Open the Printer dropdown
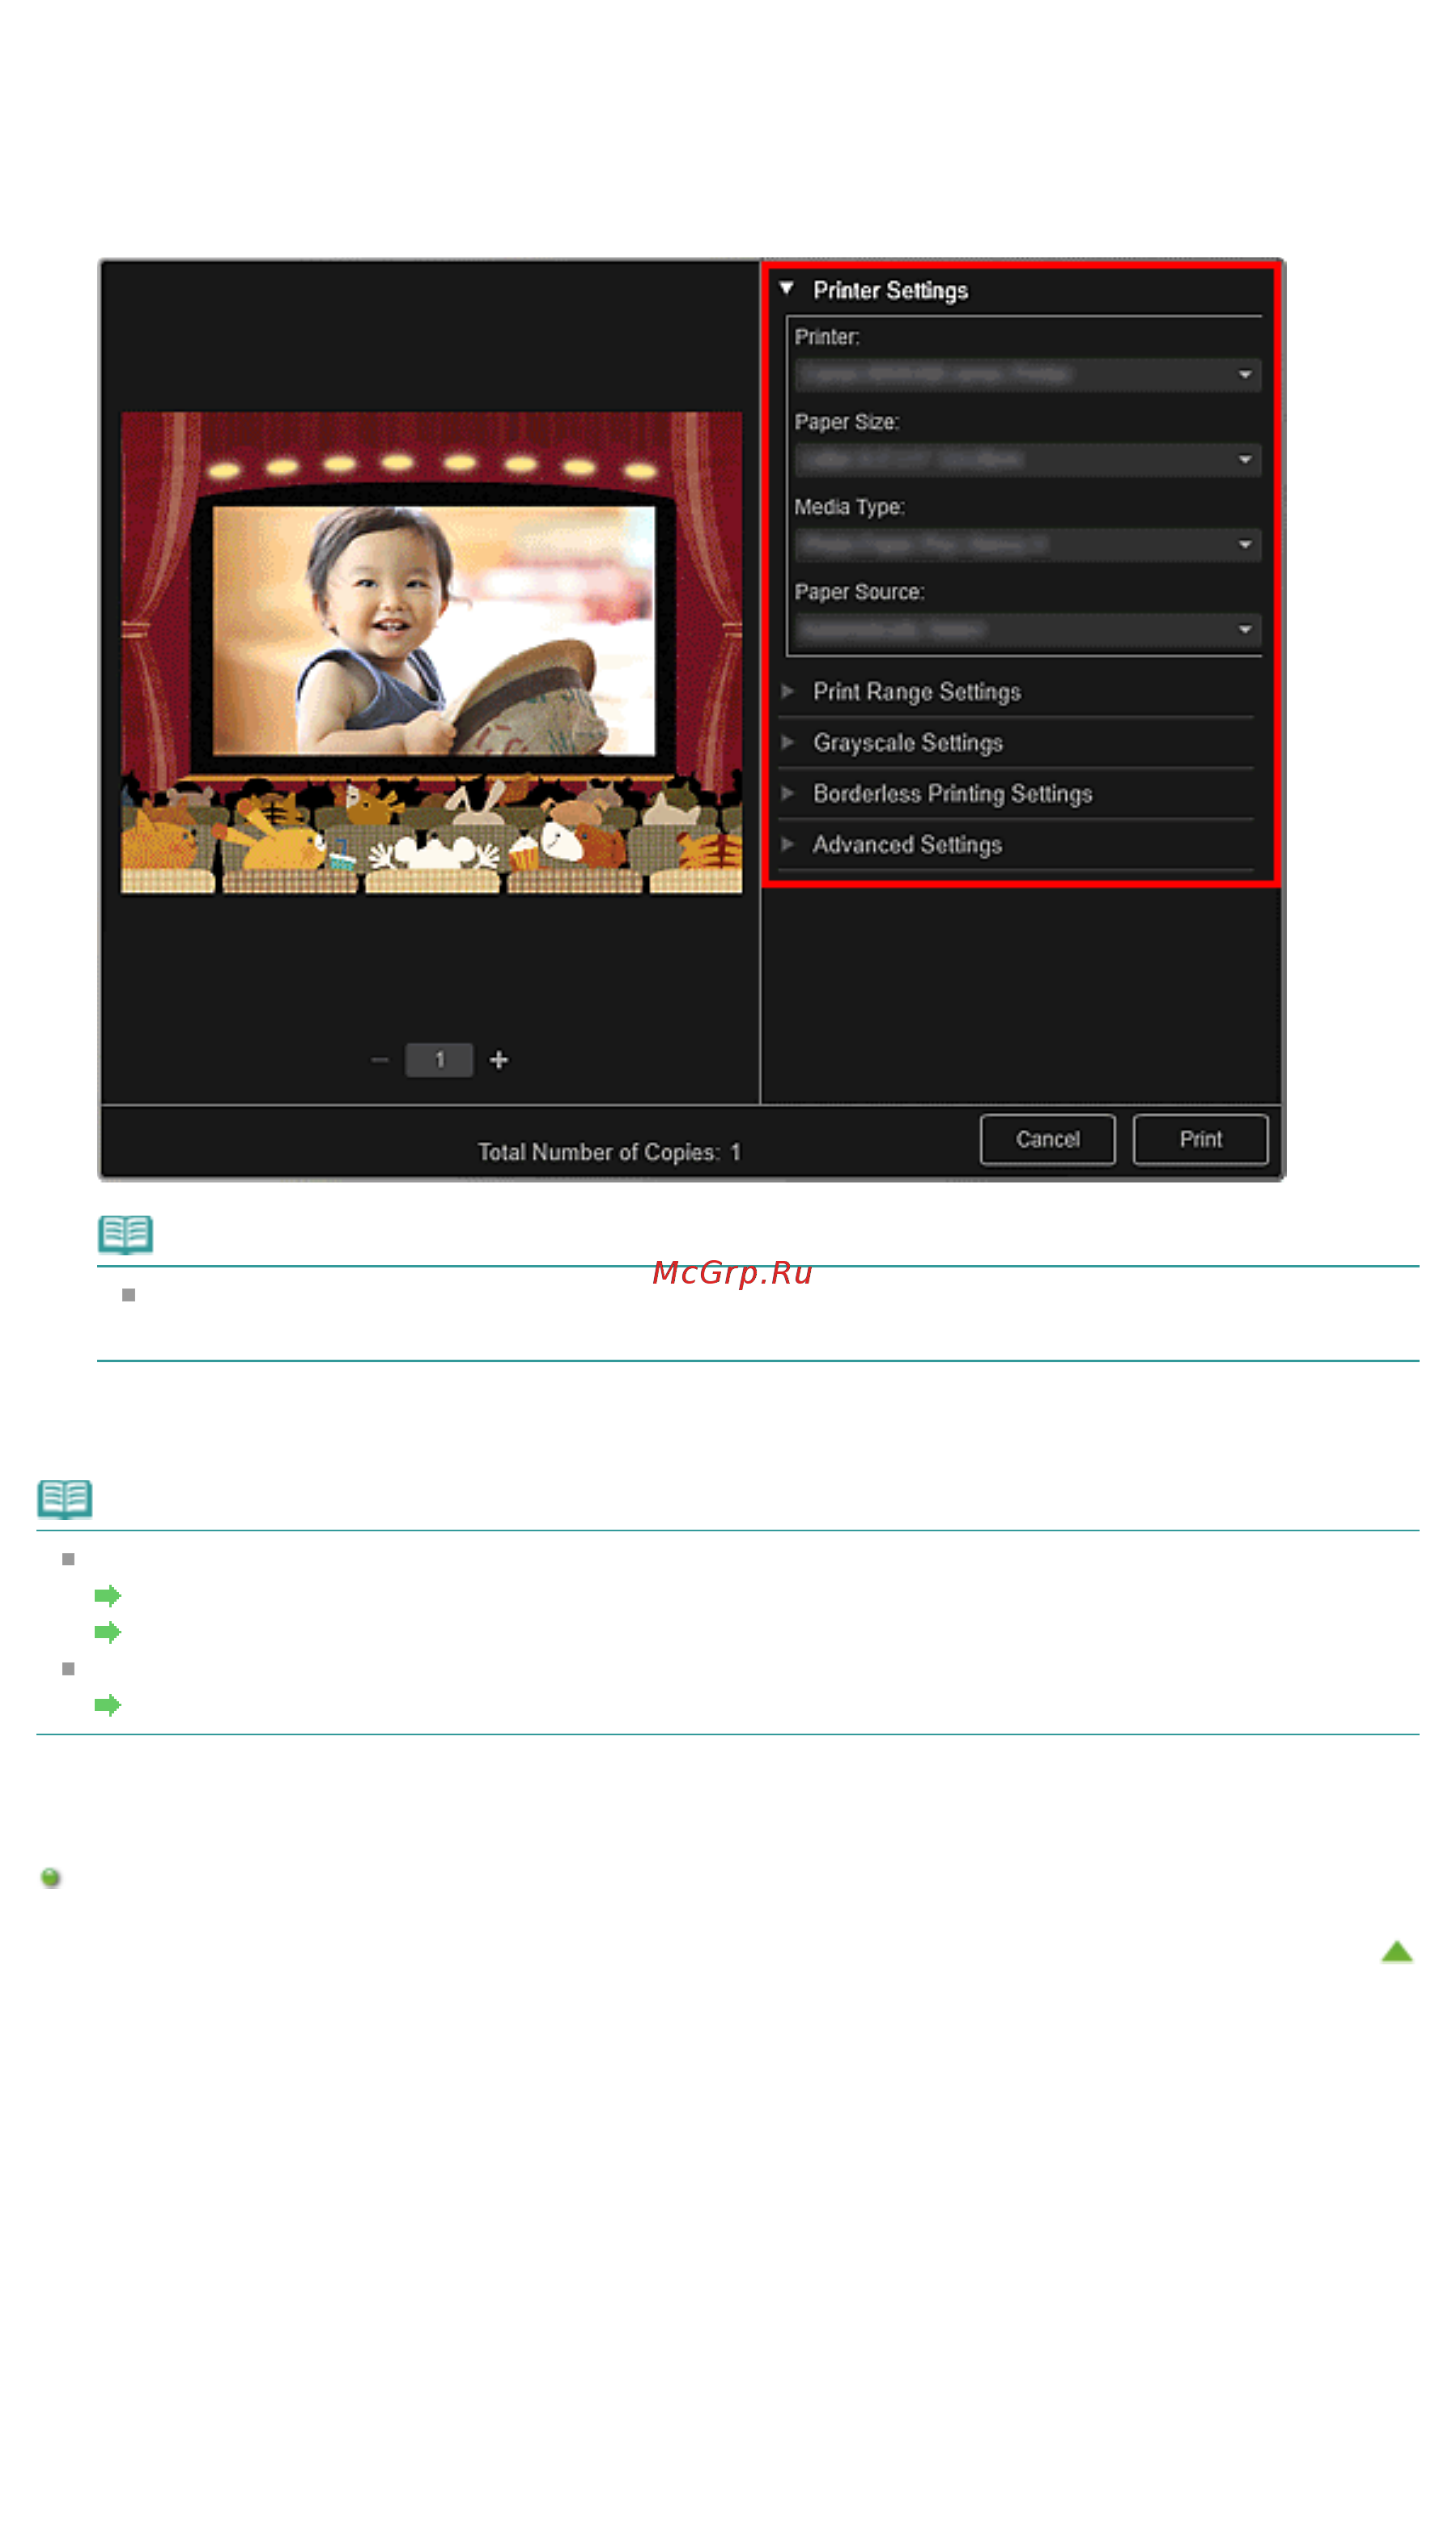The width and height of the screenshot is (1456, 2543). pos(1028,375)
